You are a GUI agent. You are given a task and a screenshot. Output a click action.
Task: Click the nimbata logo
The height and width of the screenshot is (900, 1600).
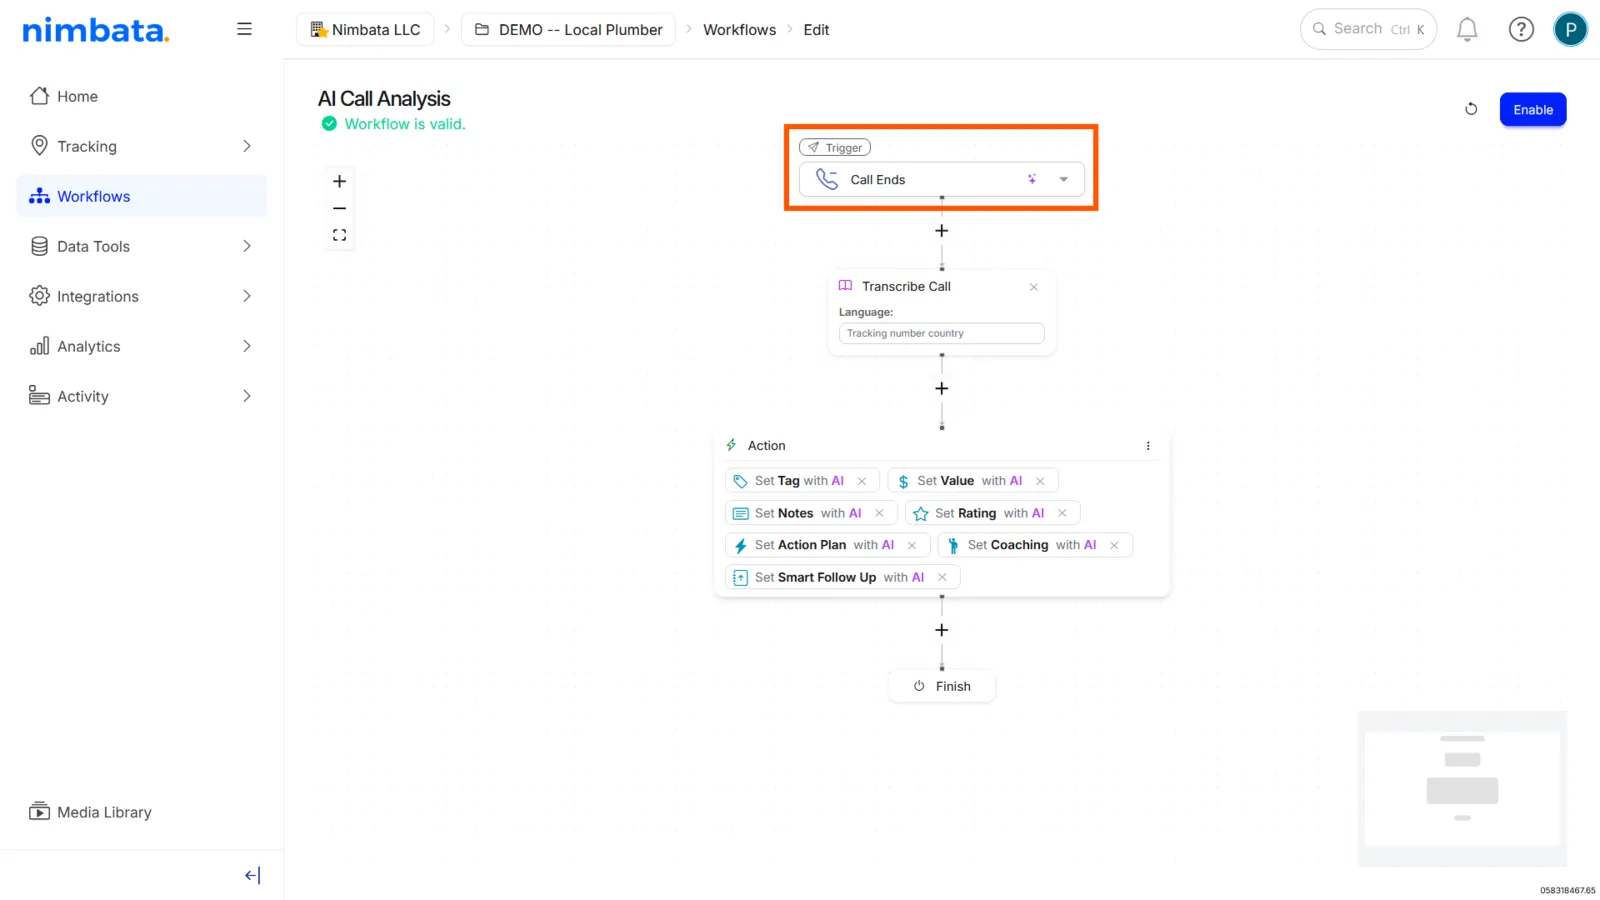(96, 30)
